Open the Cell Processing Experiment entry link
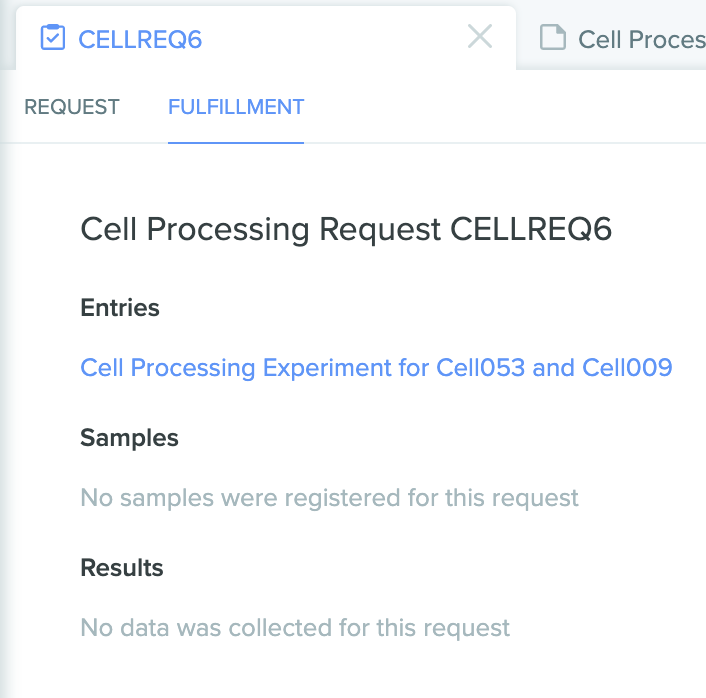Image resolution: width=706 pixels, height=698 pixels. click(376, 368)
